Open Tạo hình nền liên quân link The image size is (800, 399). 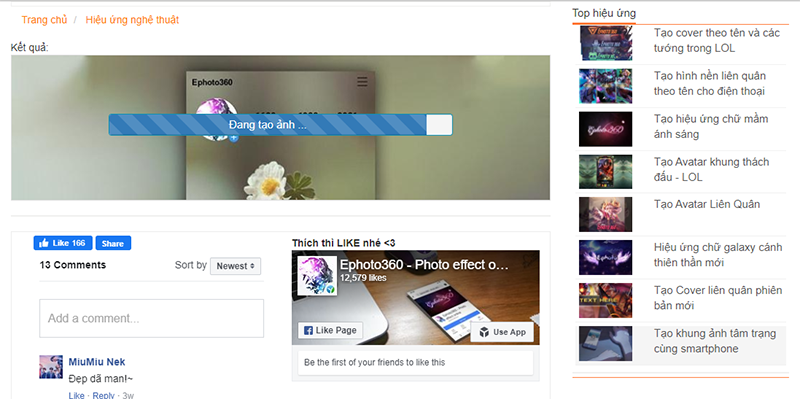coord(710,84)
